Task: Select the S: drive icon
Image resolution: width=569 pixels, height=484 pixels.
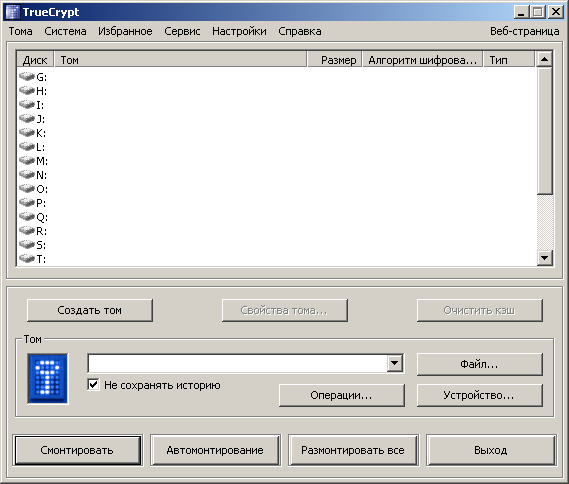Action: (x=27, y=245)
